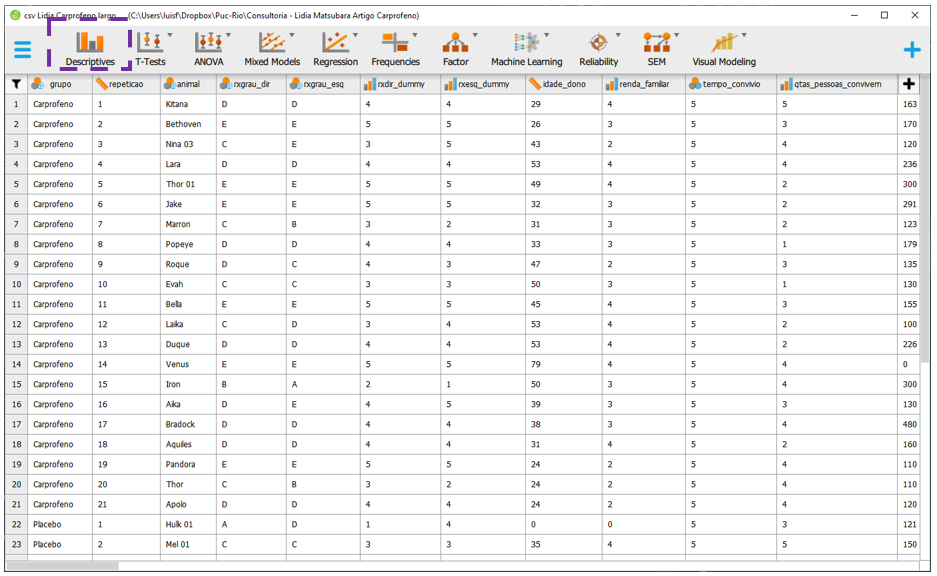Open the Visual Modeling module

click(724, 48)
